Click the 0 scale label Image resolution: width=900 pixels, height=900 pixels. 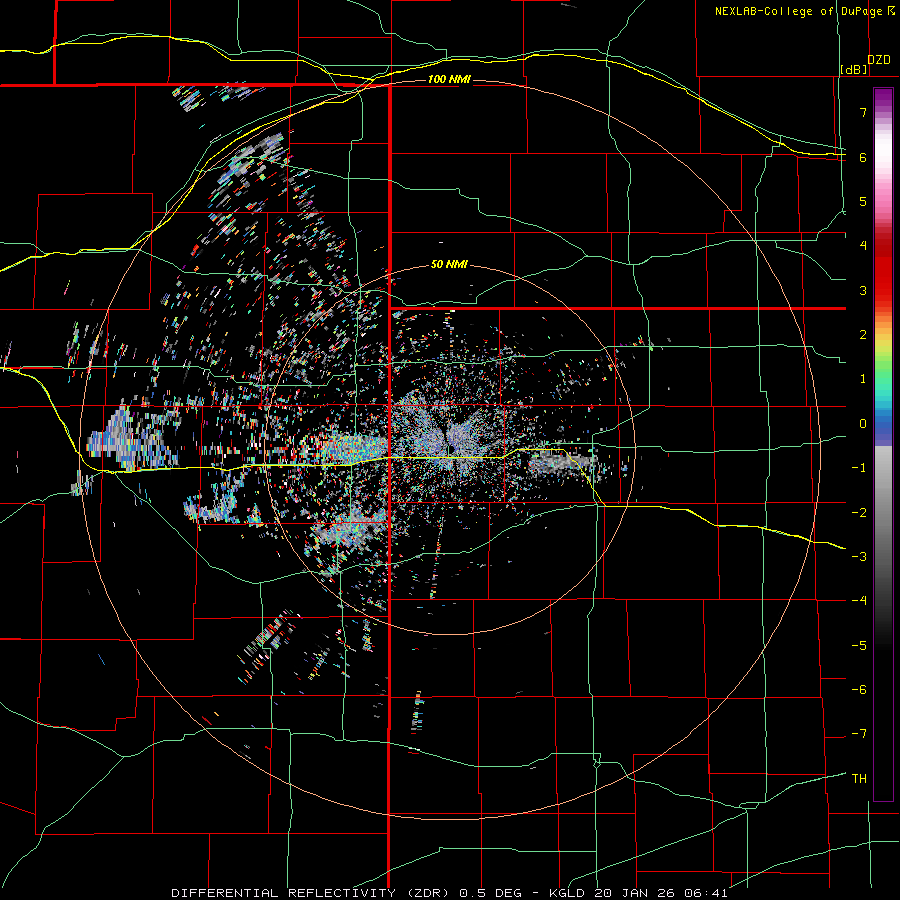[x=863, y=424]
